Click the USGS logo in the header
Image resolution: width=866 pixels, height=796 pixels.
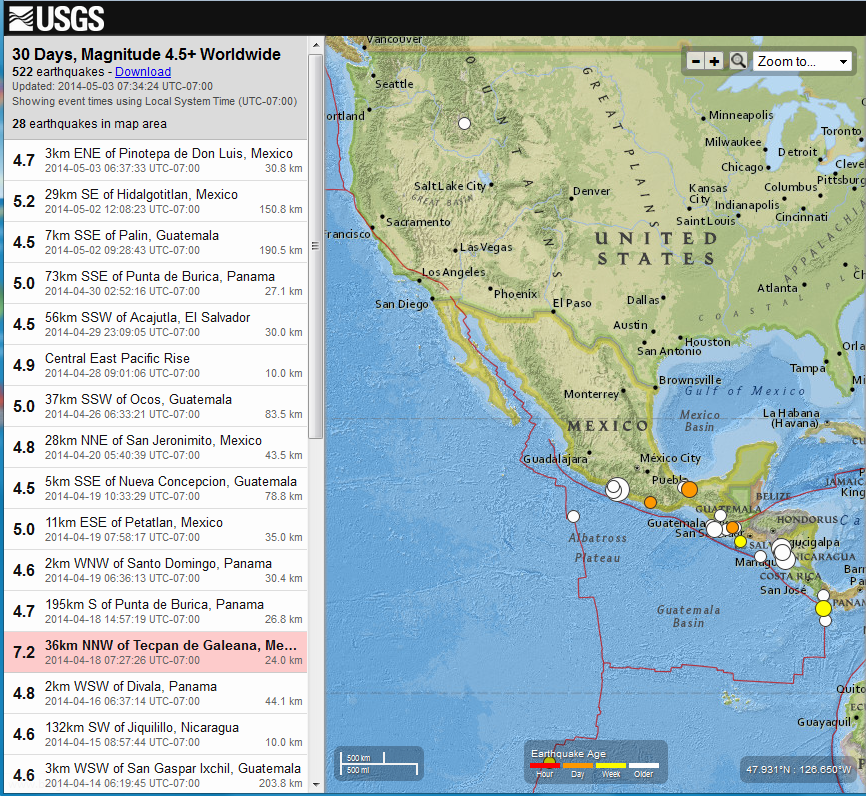tap(56, 19)
